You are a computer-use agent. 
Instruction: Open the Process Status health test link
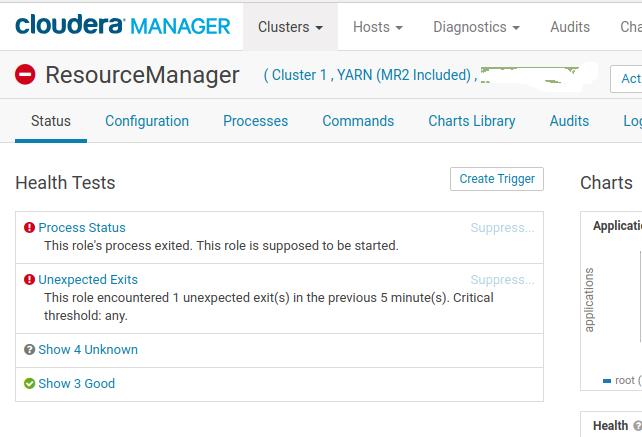tap(82, 228)
